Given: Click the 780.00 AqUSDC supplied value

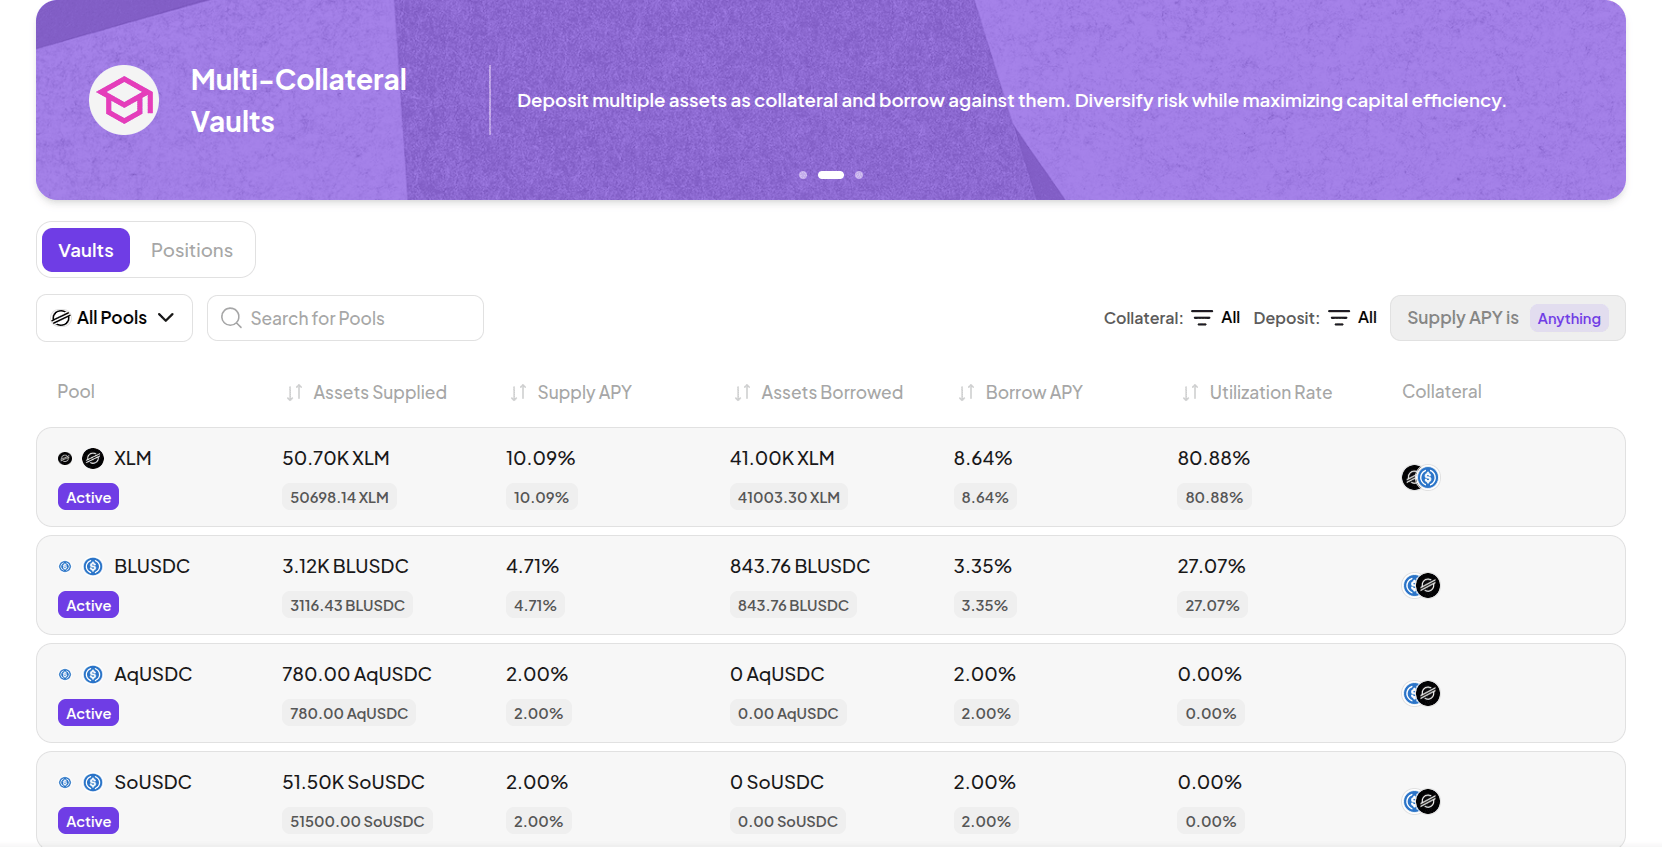Looking at the screenshot, I should (x=357, y=674).
